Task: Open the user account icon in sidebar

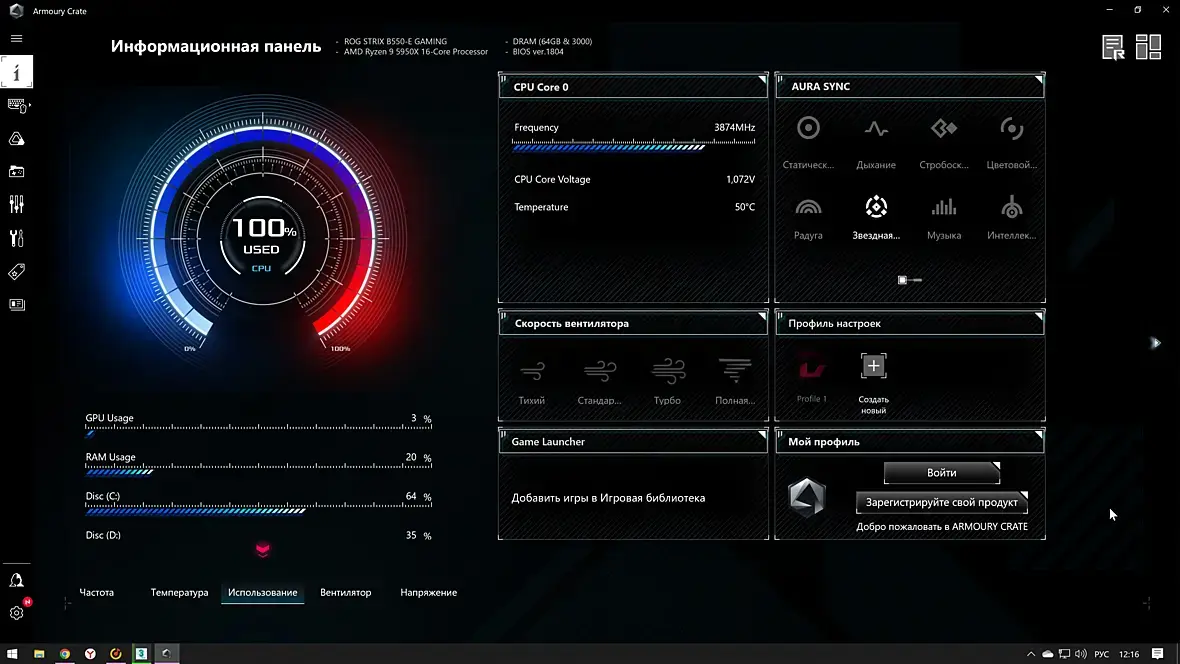Action: (x=17, y=580)
